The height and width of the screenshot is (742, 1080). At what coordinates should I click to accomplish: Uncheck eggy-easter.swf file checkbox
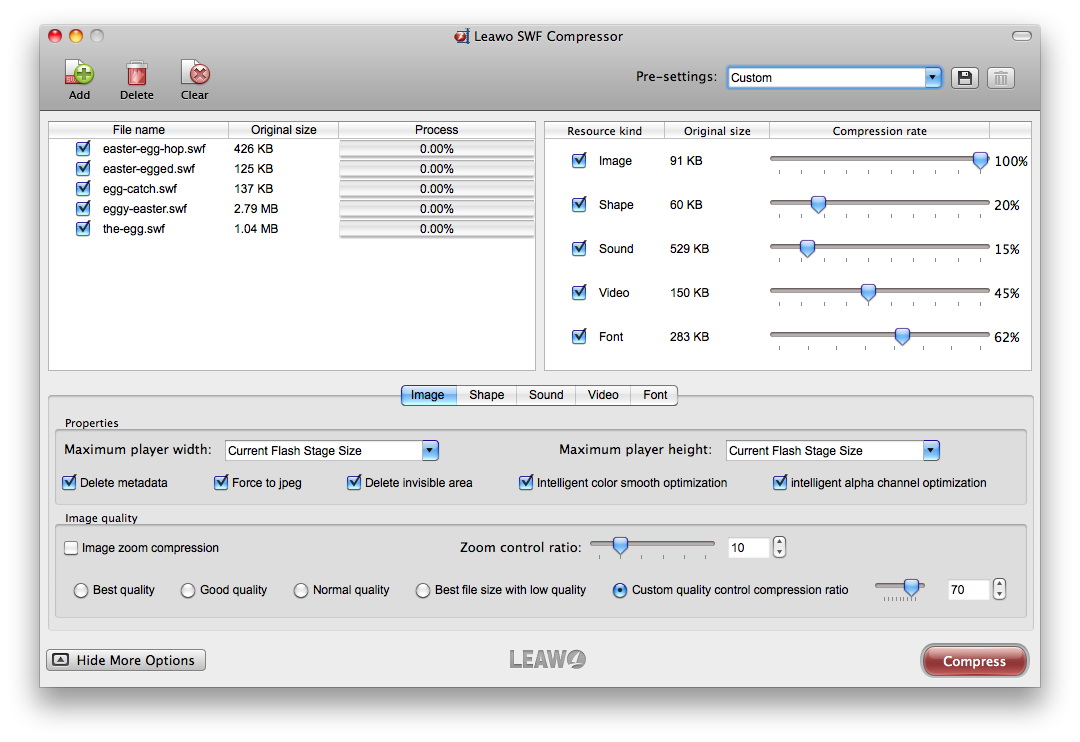83,208
